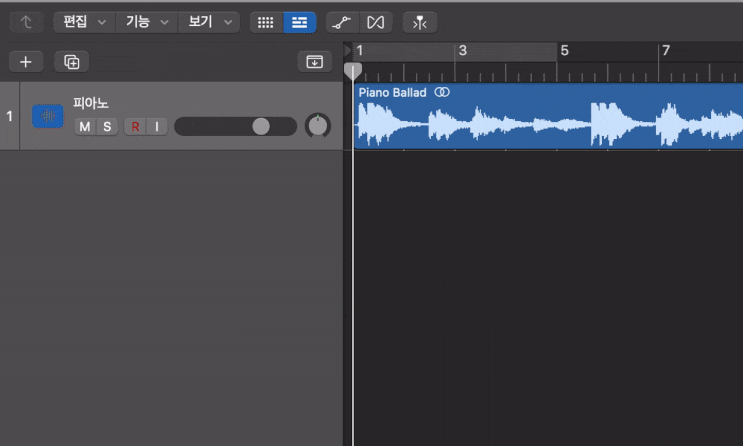The height and width of the screenshot is (446, 743).
Task: Record-enable the 피아노 track with R
Action: tap(135, 126)
